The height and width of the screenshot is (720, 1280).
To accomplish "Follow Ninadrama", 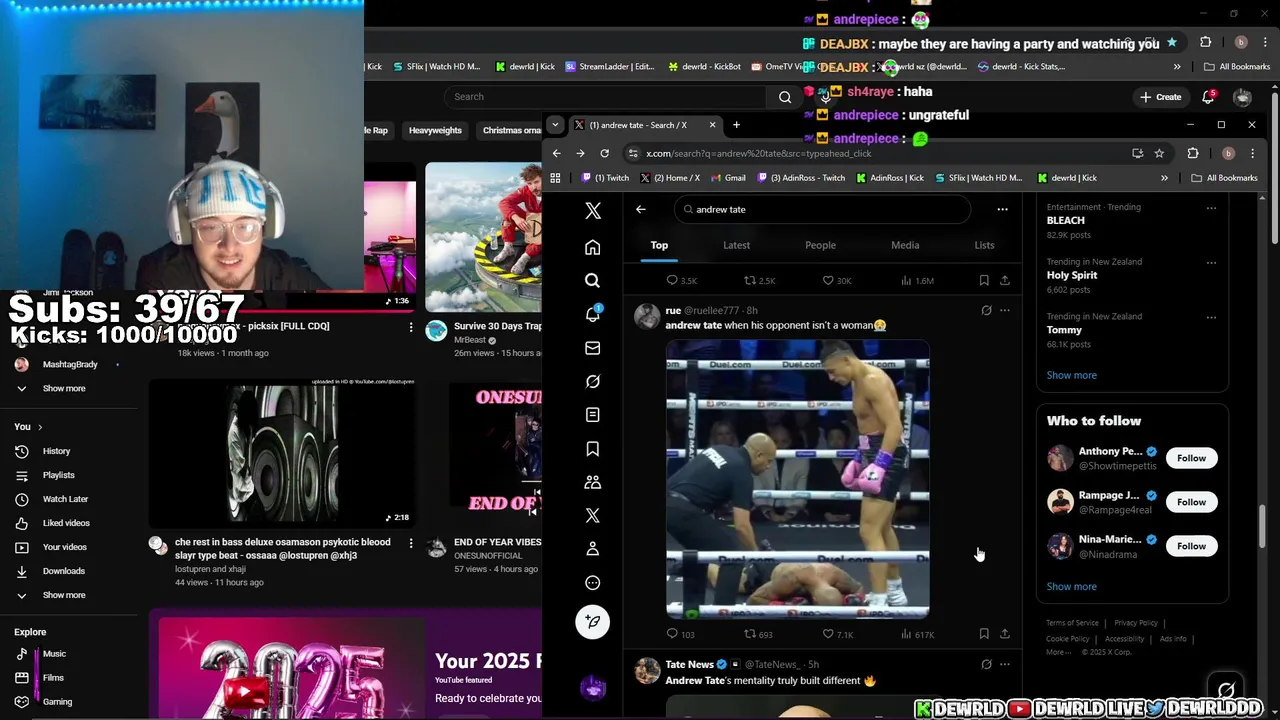I will pyautogui.click(x=1191, y=546).
